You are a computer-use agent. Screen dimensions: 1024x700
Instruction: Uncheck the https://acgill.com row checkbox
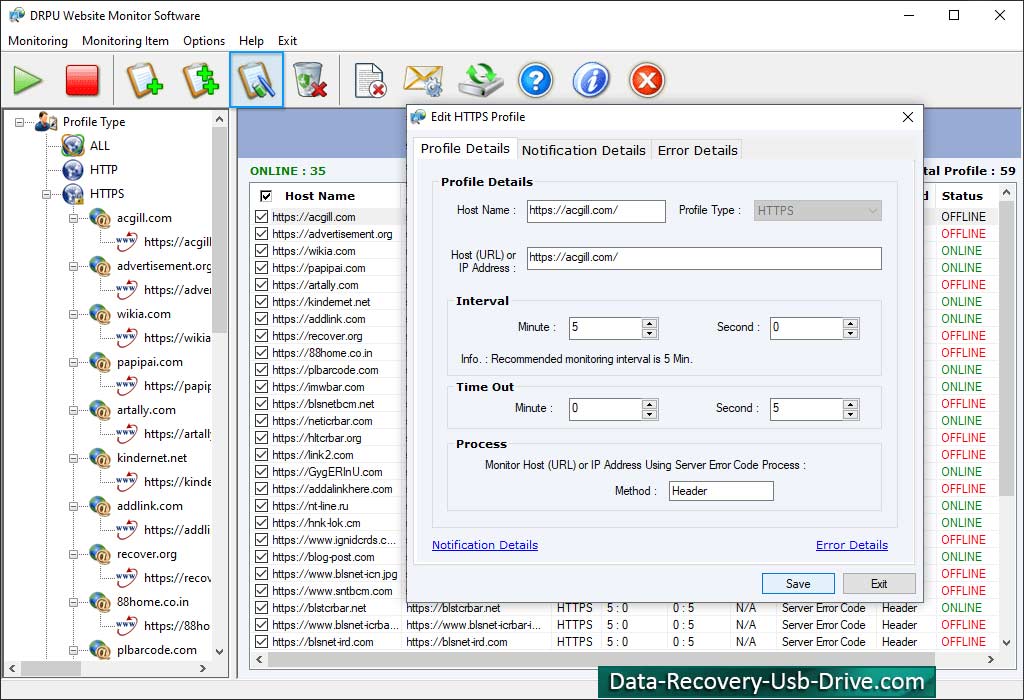pos(262,216)
